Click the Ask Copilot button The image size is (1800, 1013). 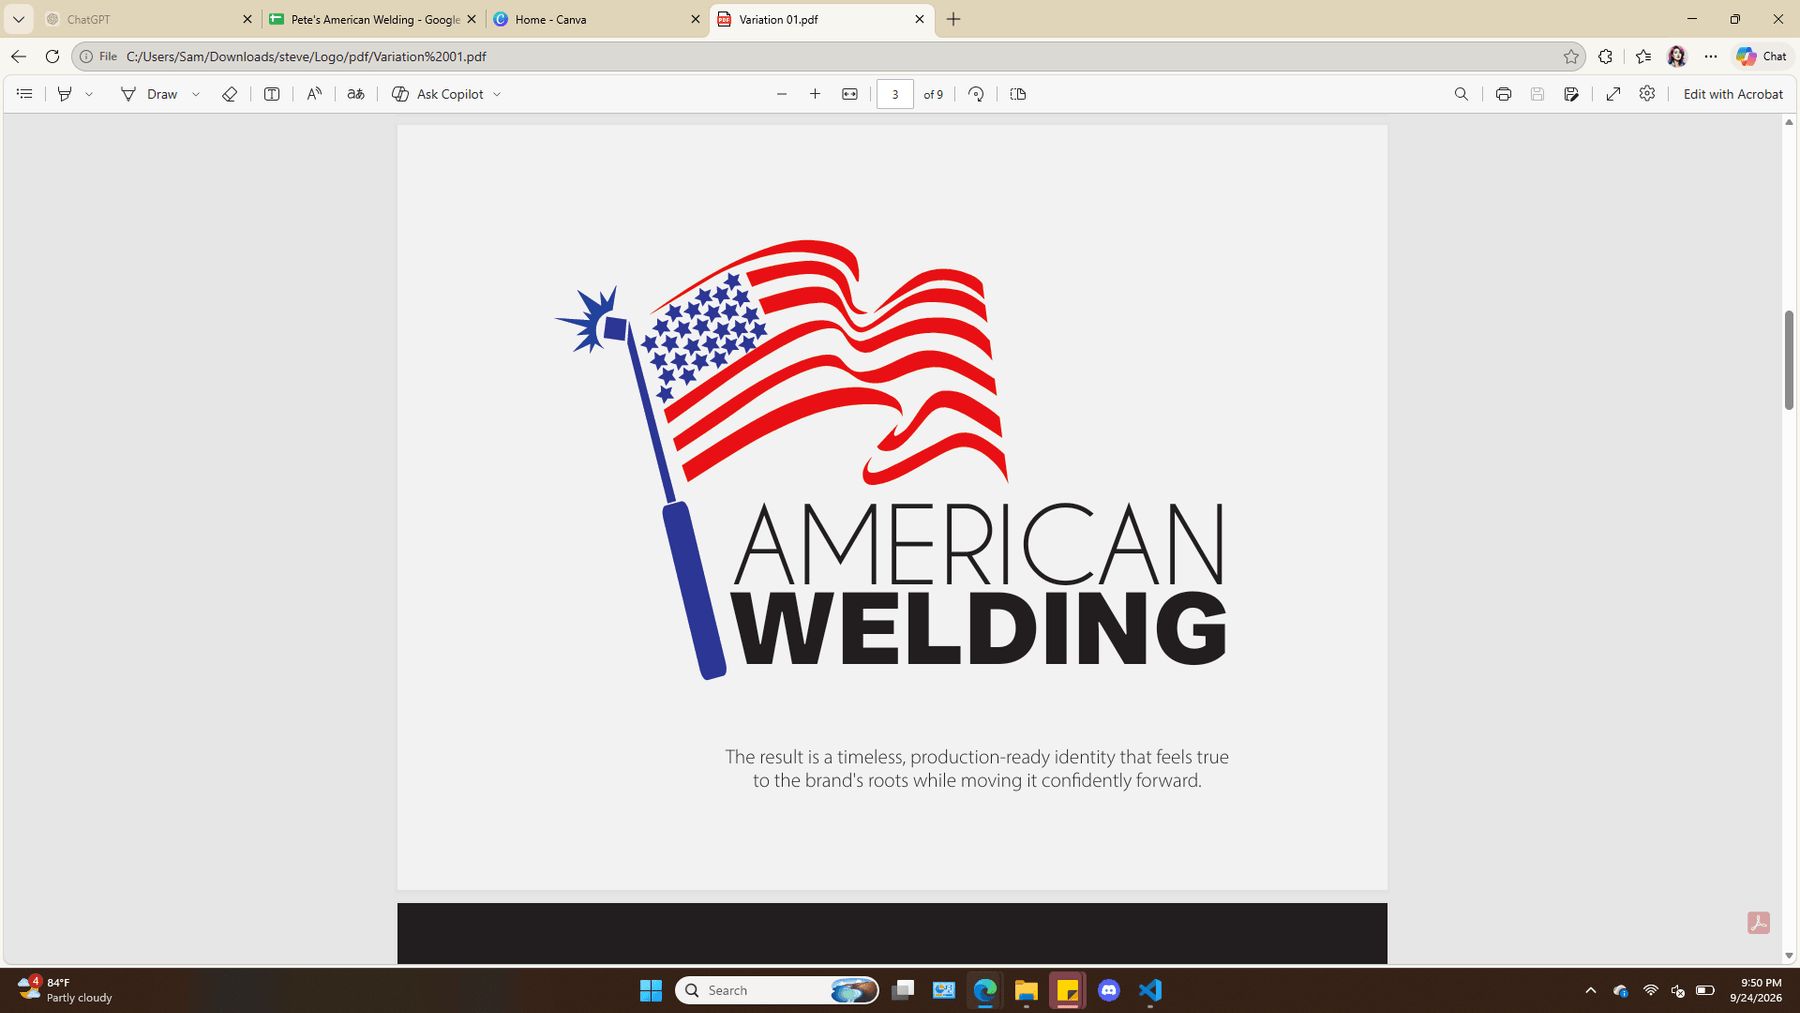437,94
